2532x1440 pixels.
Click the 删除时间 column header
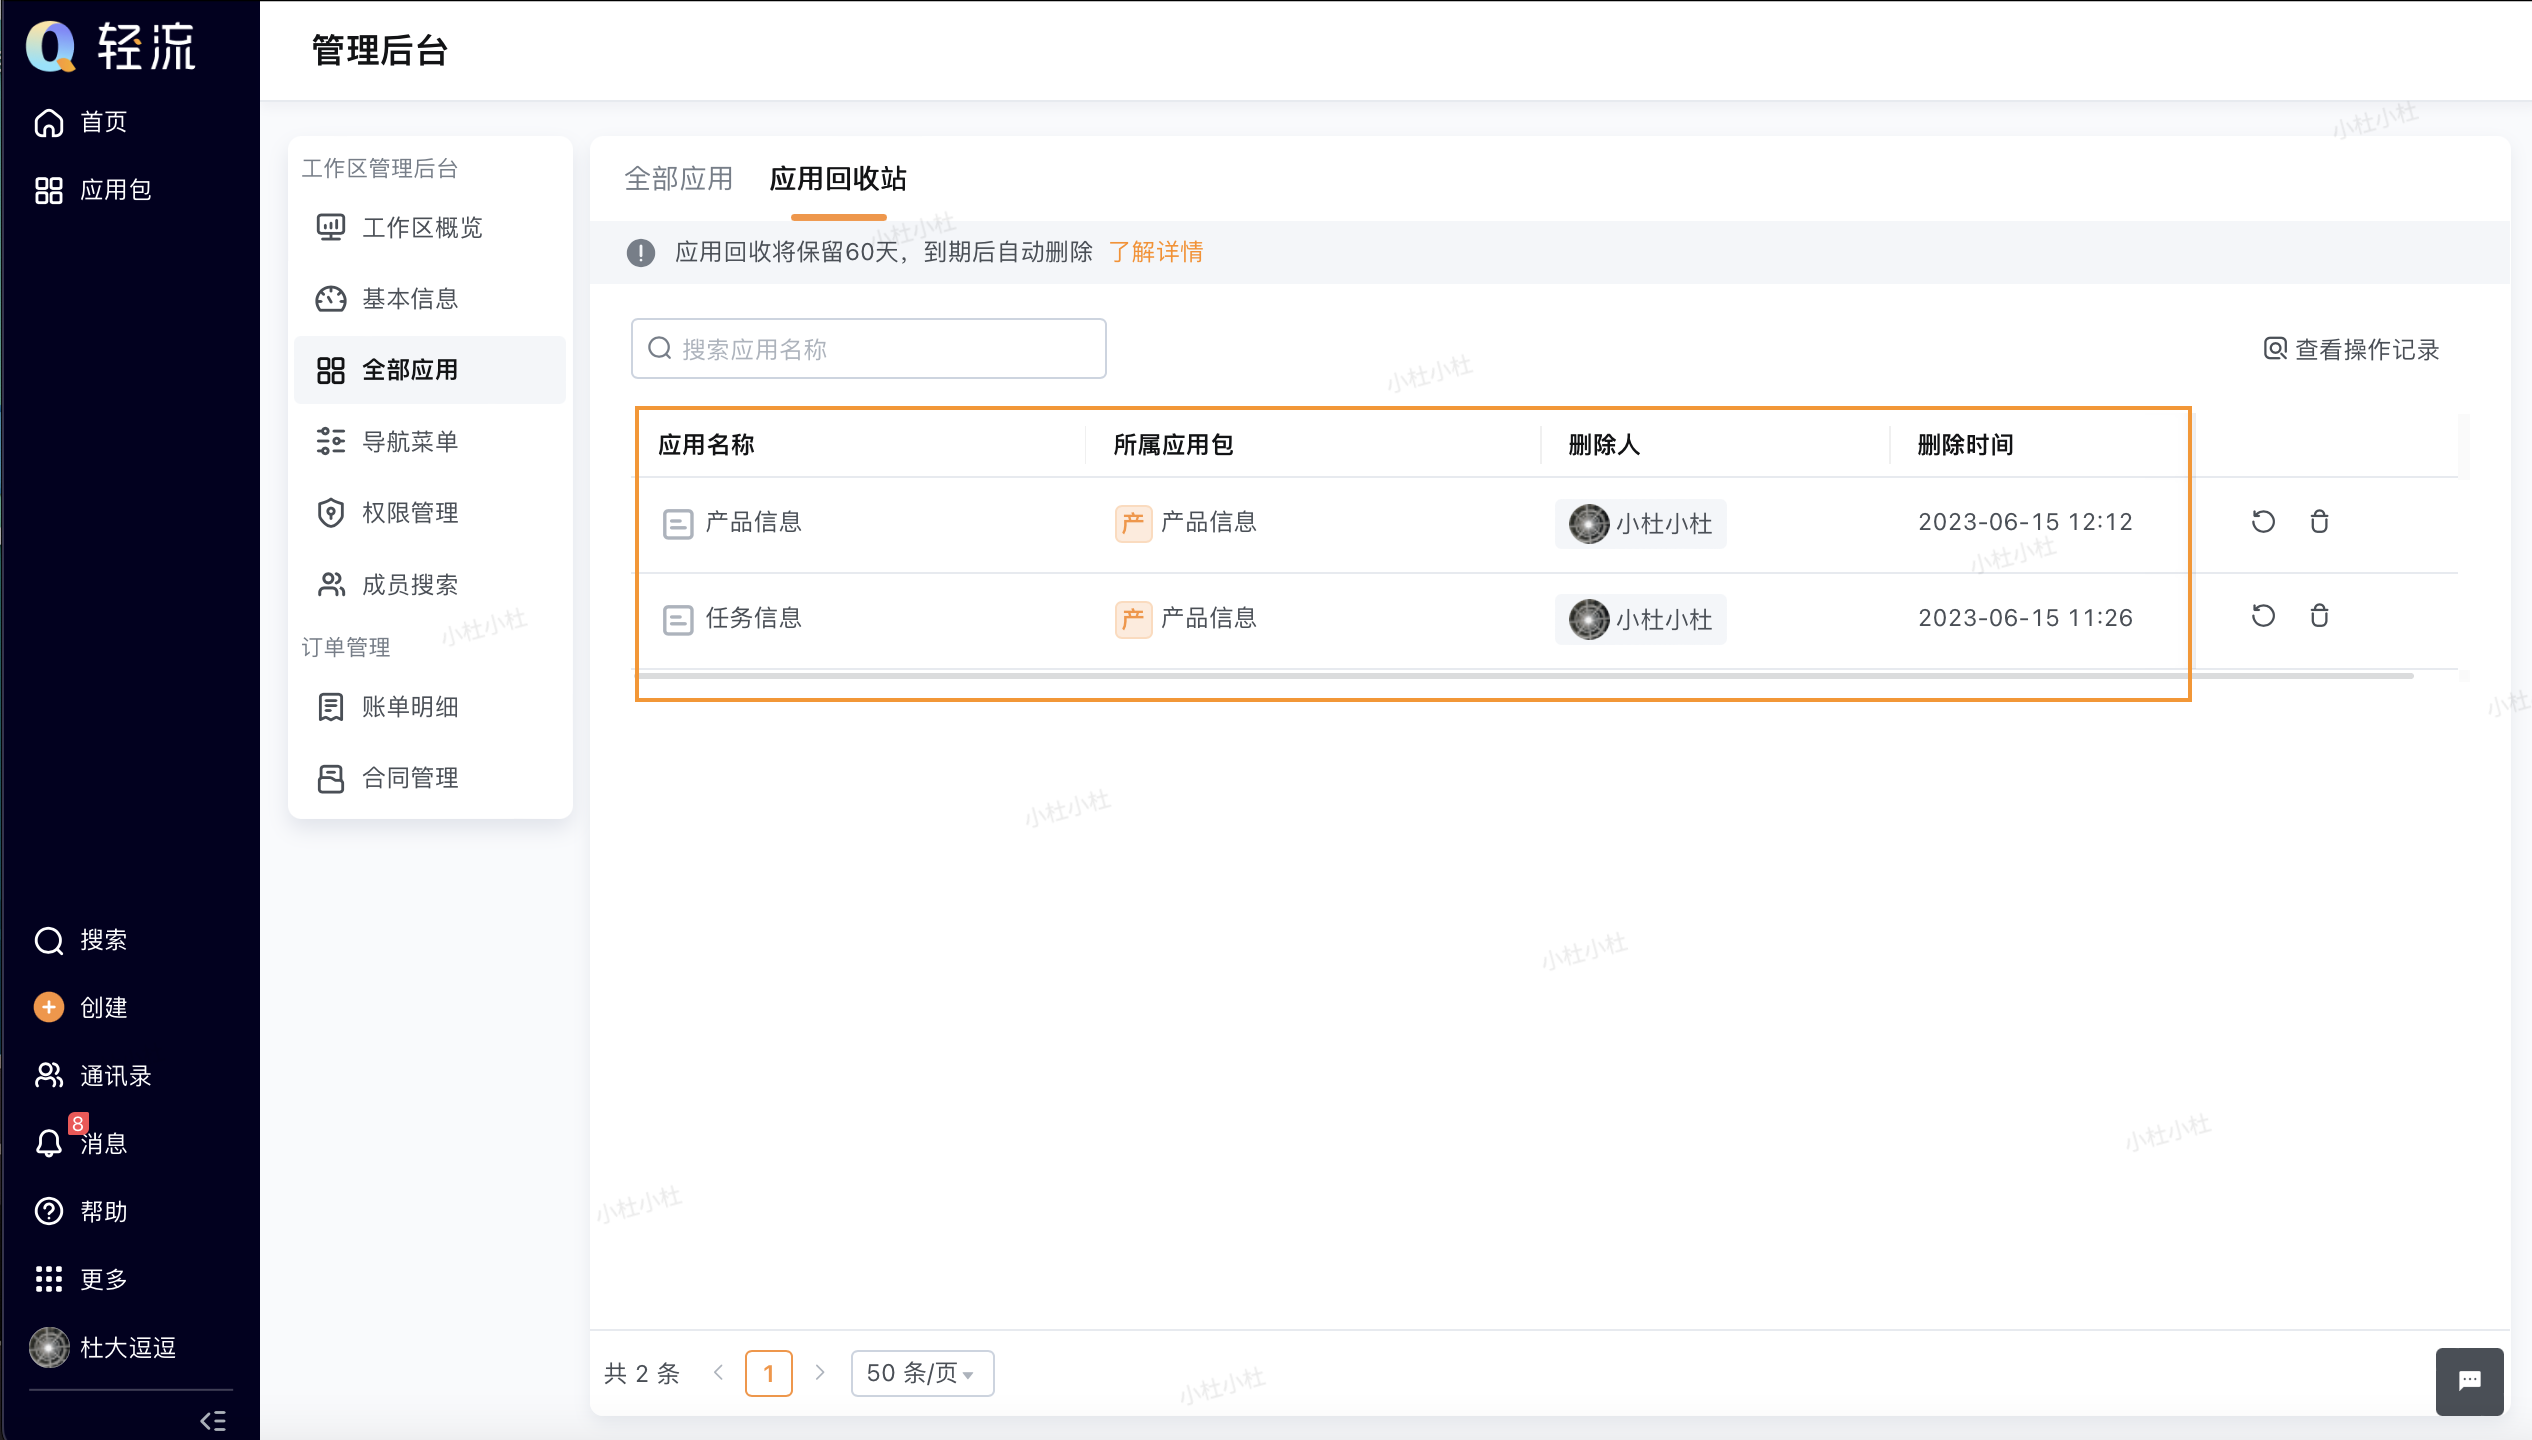click(x=1965, y=445)
